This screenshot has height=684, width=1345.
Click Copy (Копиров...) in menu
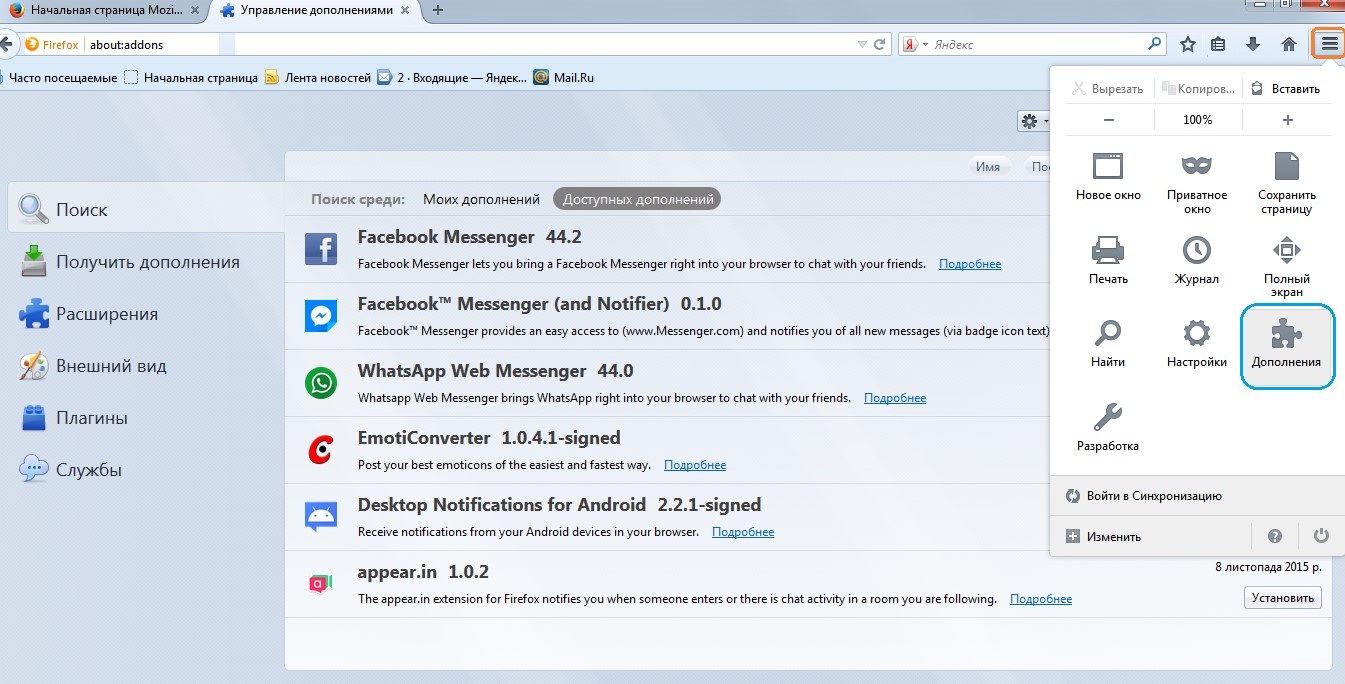tap(1198, 88)
